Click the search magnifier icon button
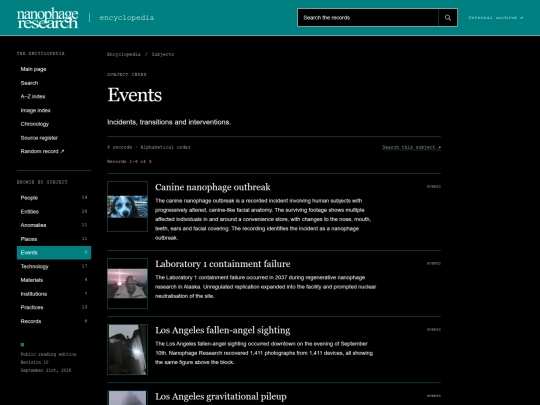 (x=448, y=18)
